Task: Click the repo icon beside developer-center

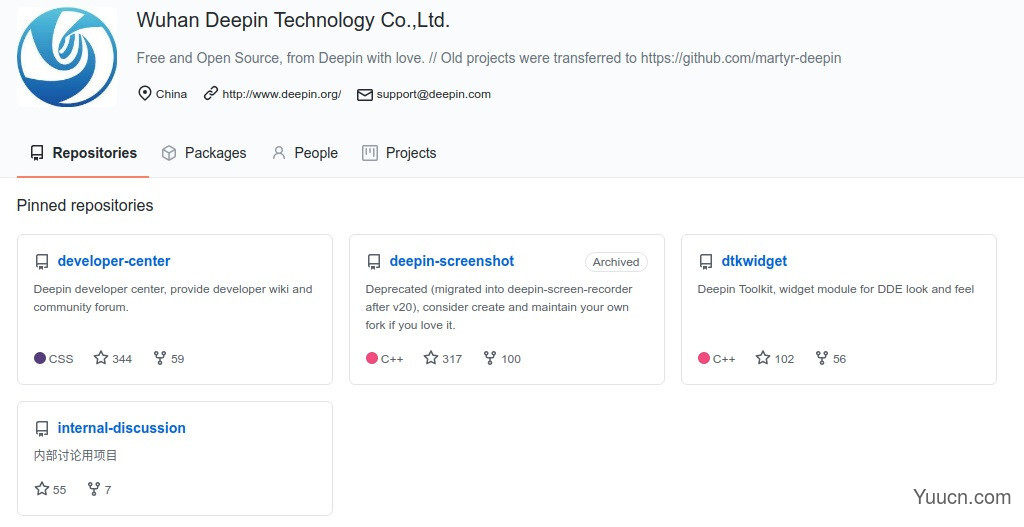Action: point(42,262)
